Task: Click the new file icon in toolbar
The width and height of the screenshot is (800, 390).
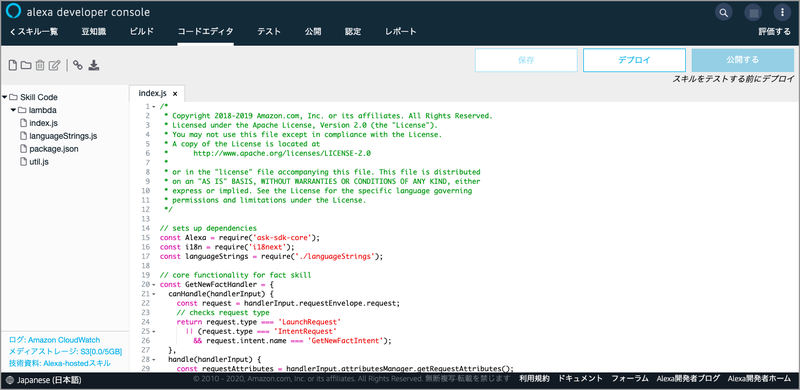Action: point(13,65)
